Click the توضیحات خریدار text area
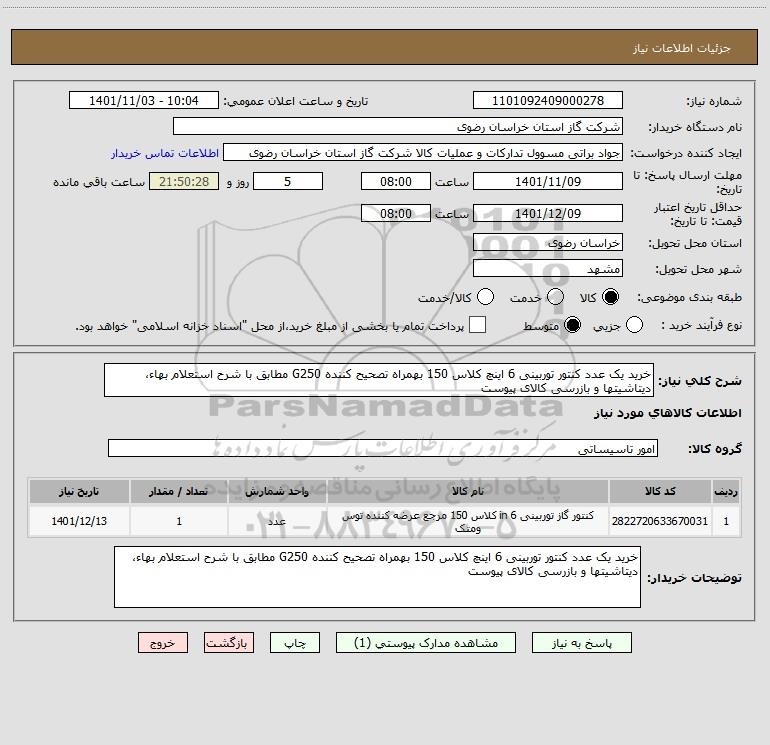770x745 pixels. pyautogui.click(x=377, y=577)
